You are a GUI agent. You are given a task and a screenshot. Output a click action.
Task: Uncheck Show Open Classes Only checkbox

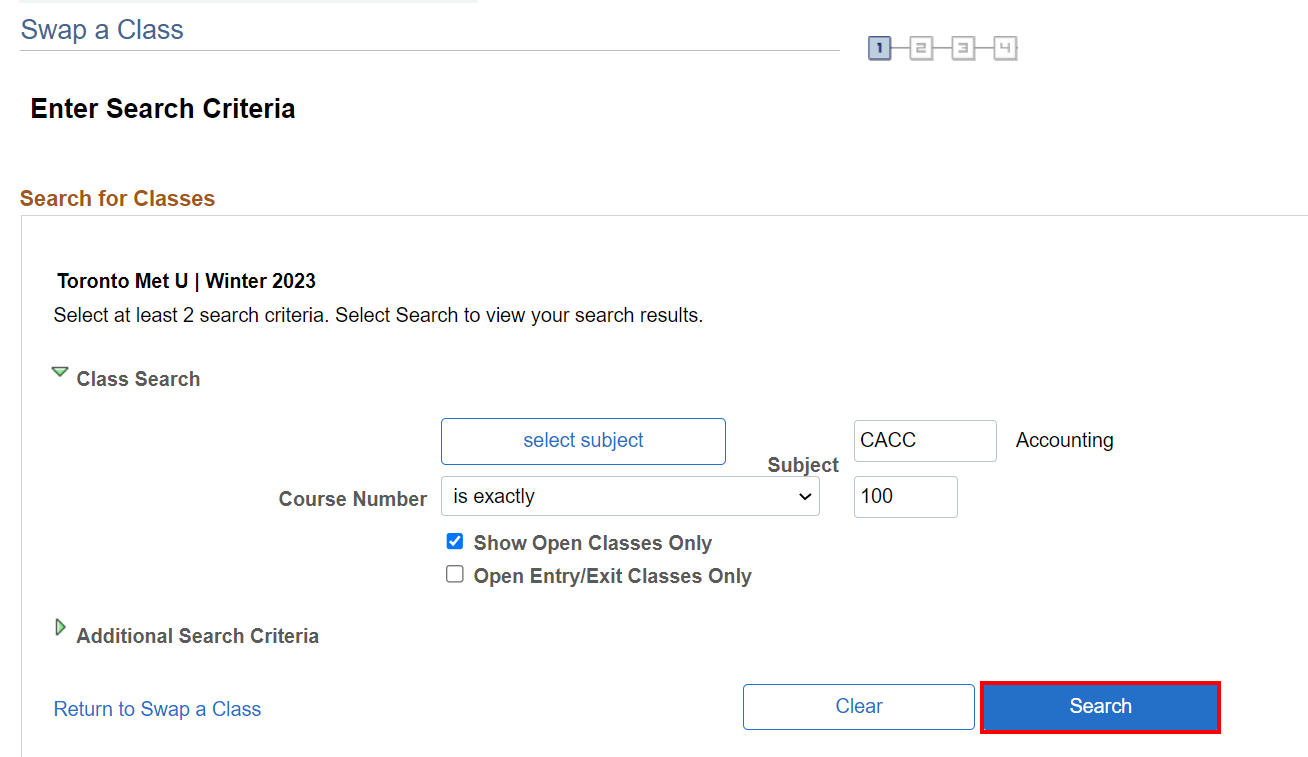(455, 542)
